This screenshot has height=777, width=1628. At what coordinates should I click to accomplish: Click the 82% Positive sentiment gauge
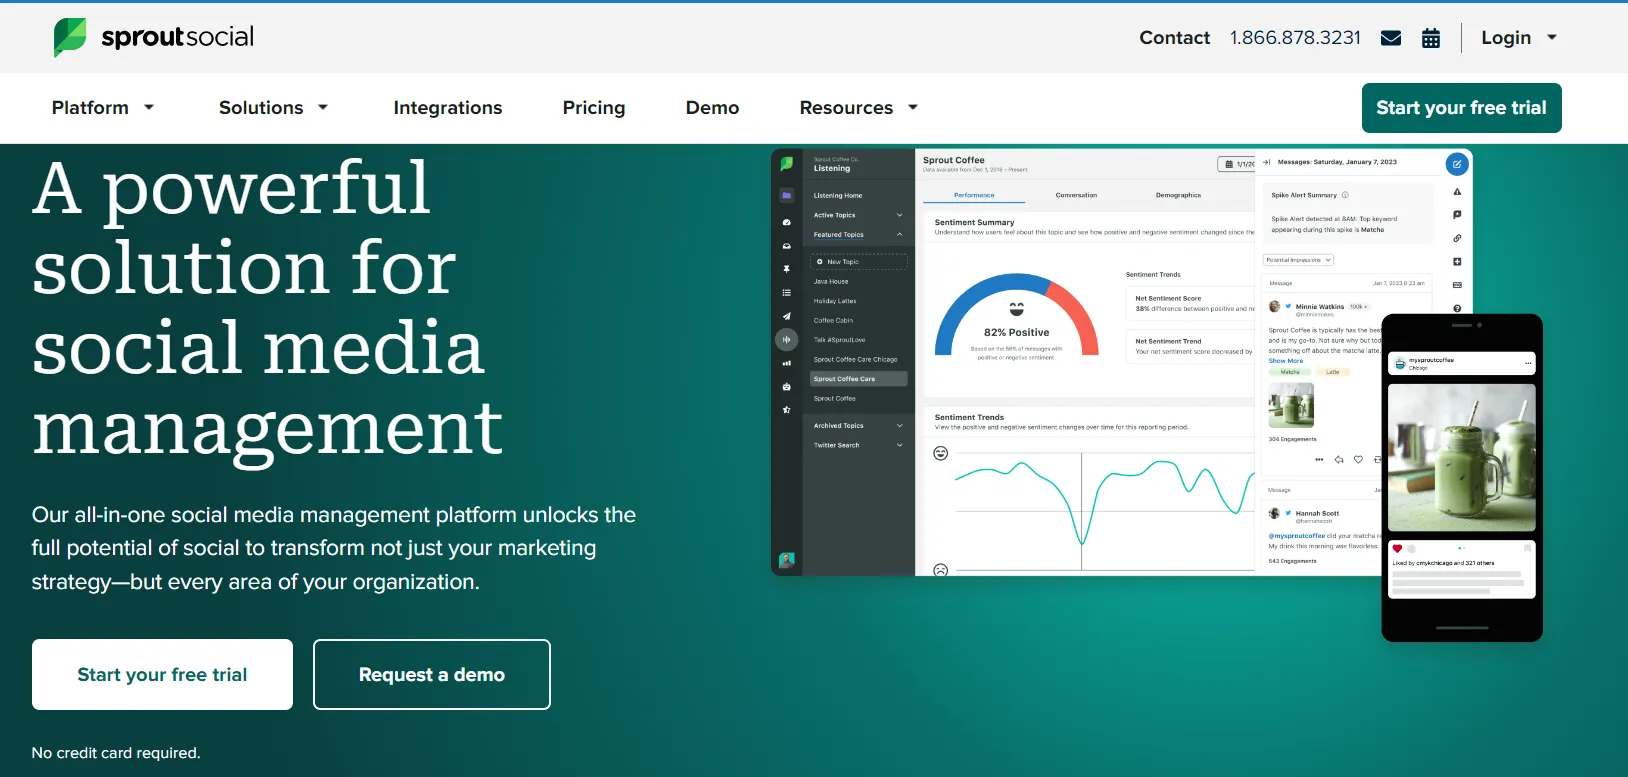1017,316
